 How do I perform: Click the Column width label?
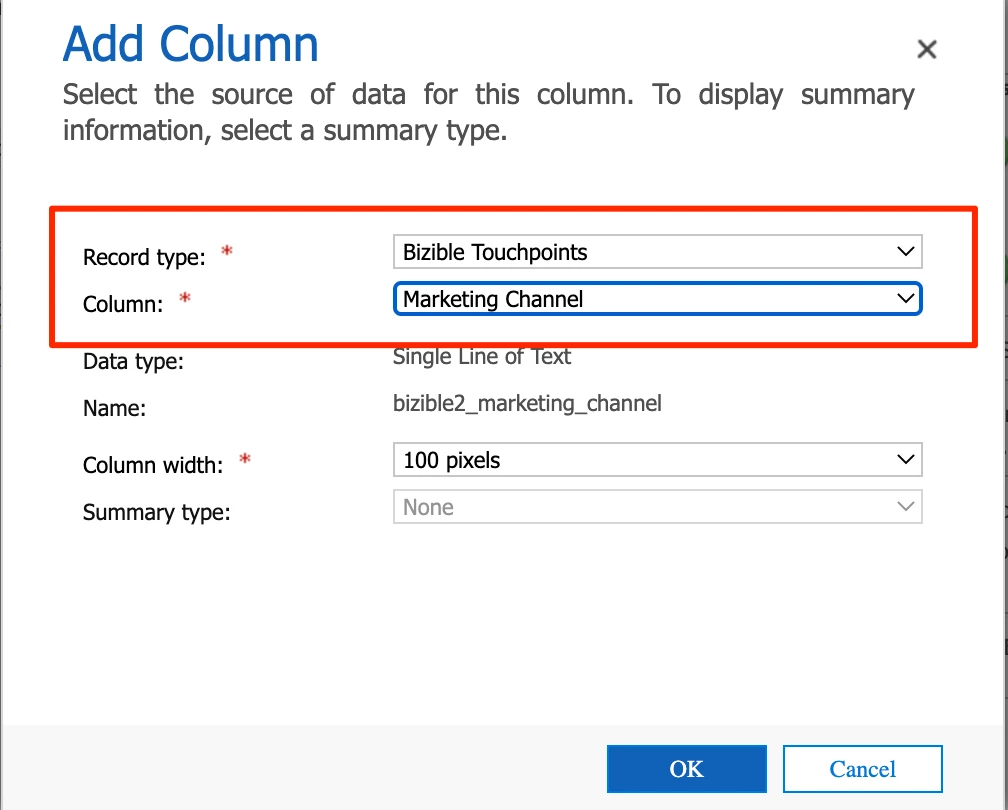click(153, 465)
